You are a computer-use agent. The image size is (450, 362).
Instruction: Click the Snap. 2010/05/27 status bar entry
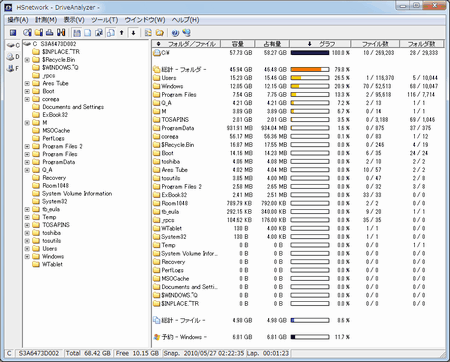tap(204, 353)
